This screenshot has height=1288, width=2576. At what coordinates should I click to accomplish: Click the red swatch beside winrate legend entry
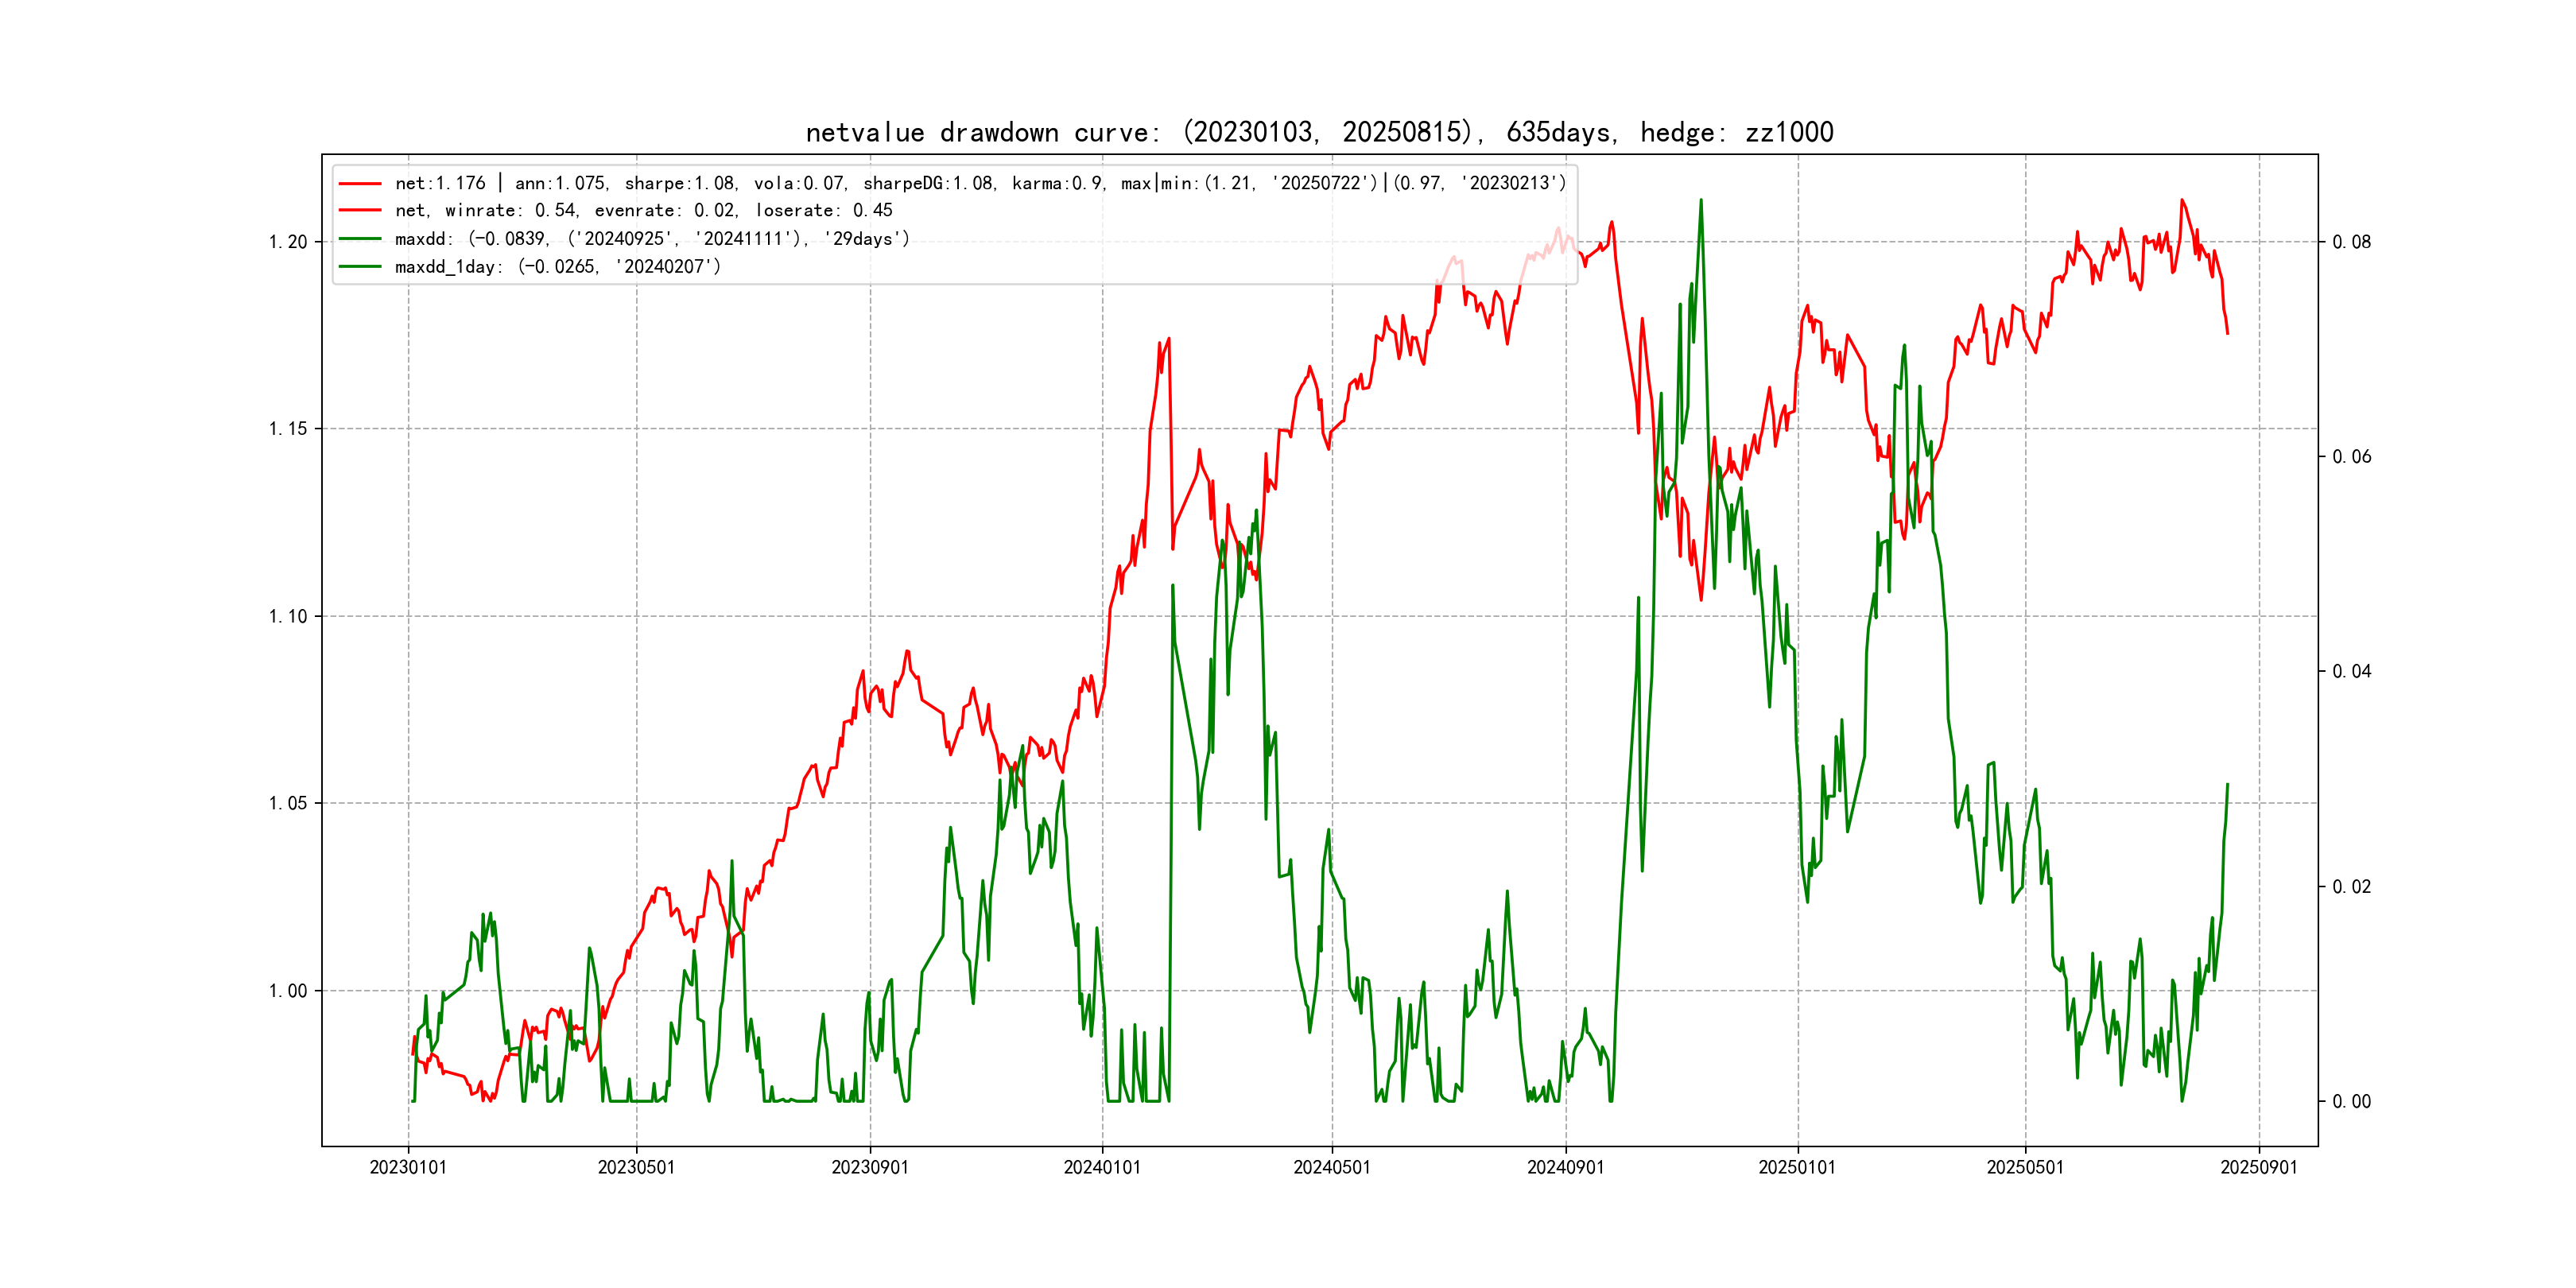point(360,211)
